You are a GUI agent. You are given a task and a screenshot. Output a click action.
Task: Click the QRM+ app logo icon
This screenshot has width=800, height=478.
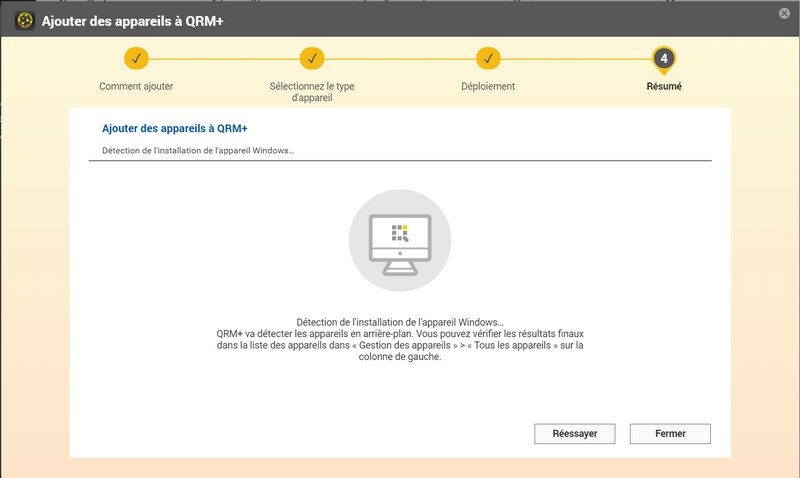[24, 21]
